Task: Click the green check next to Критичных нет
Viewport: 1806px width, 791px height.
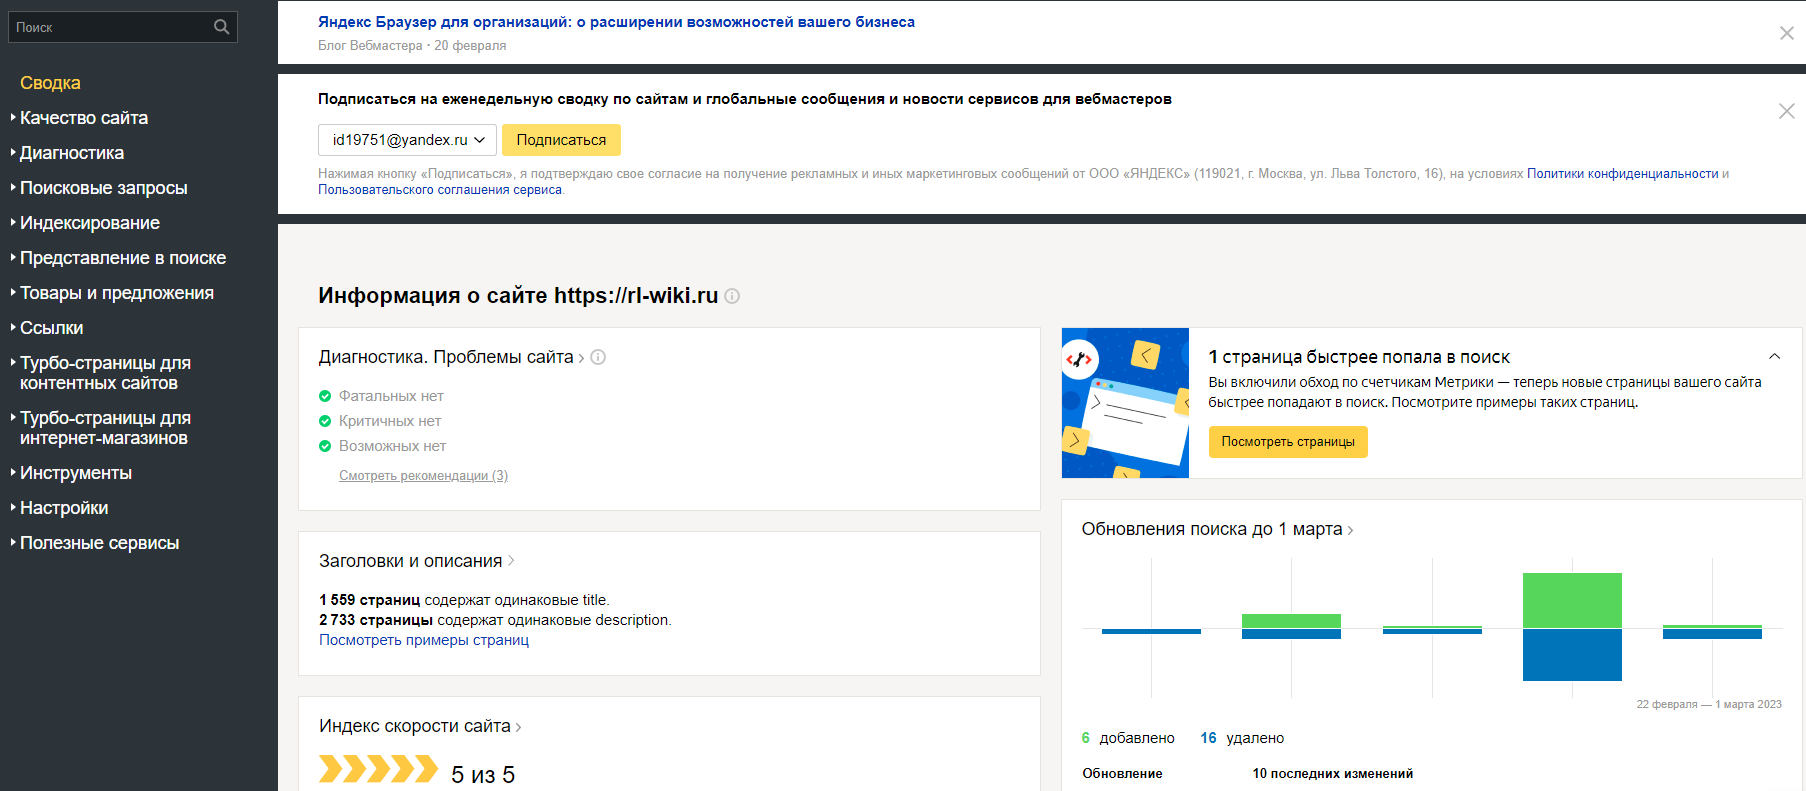Action: tap(325, 421)
